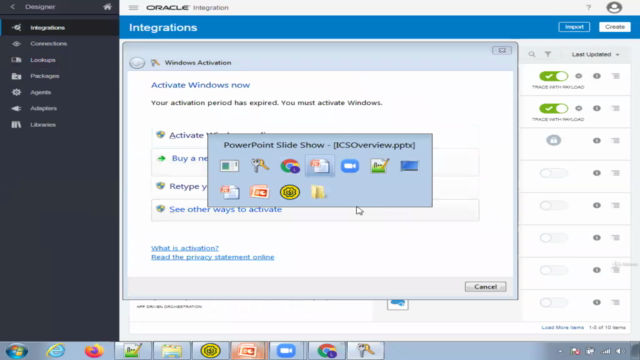Open the actions menu of first integration row
Screen dimensions: 640x360
pyautogui.click(x=616, y=76)
